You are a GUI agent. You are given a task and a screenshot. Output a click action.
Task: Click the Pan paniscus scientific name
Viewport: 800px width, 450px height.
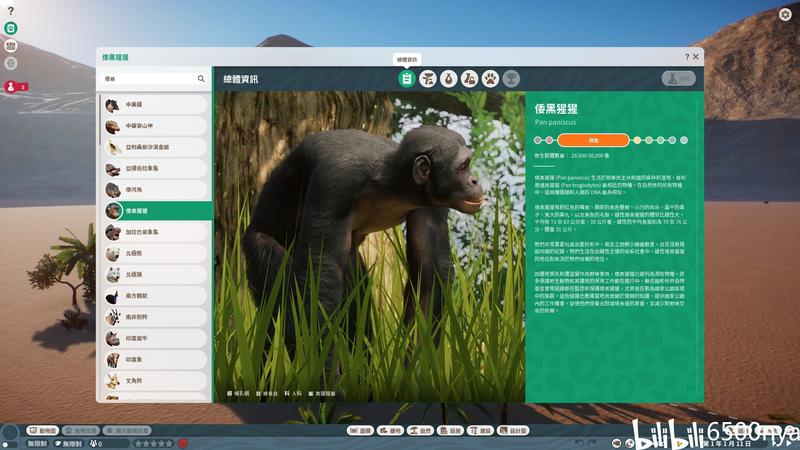point(556,122)
